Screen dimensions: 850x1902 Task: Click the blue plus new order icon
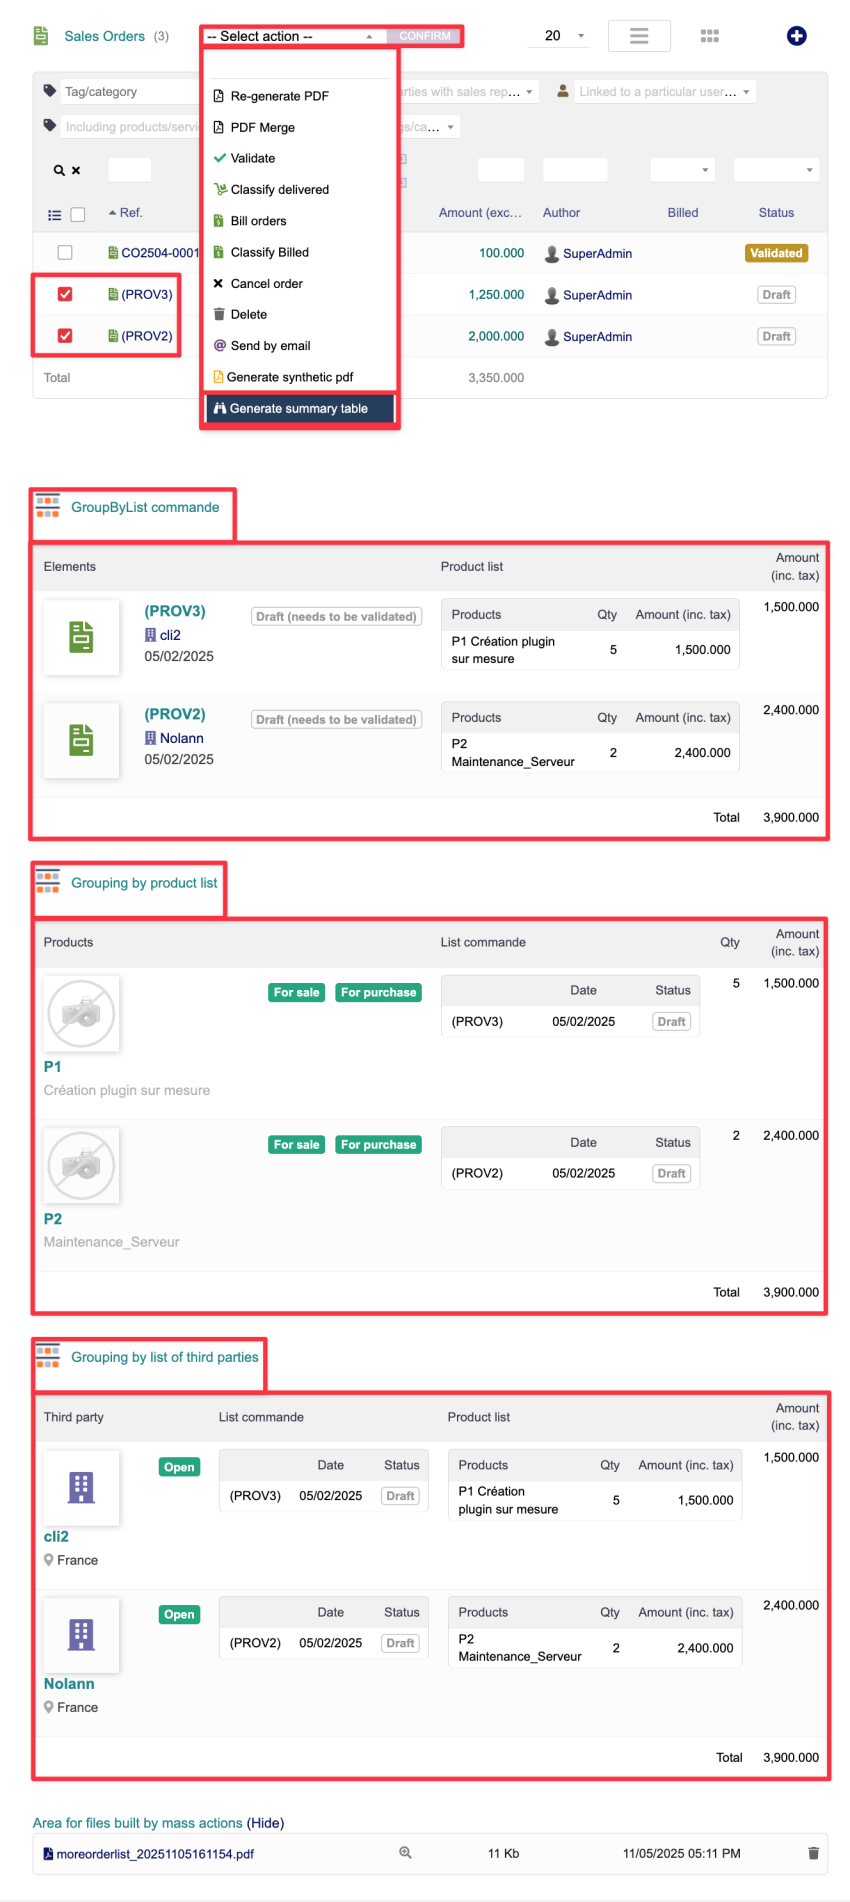796,36
